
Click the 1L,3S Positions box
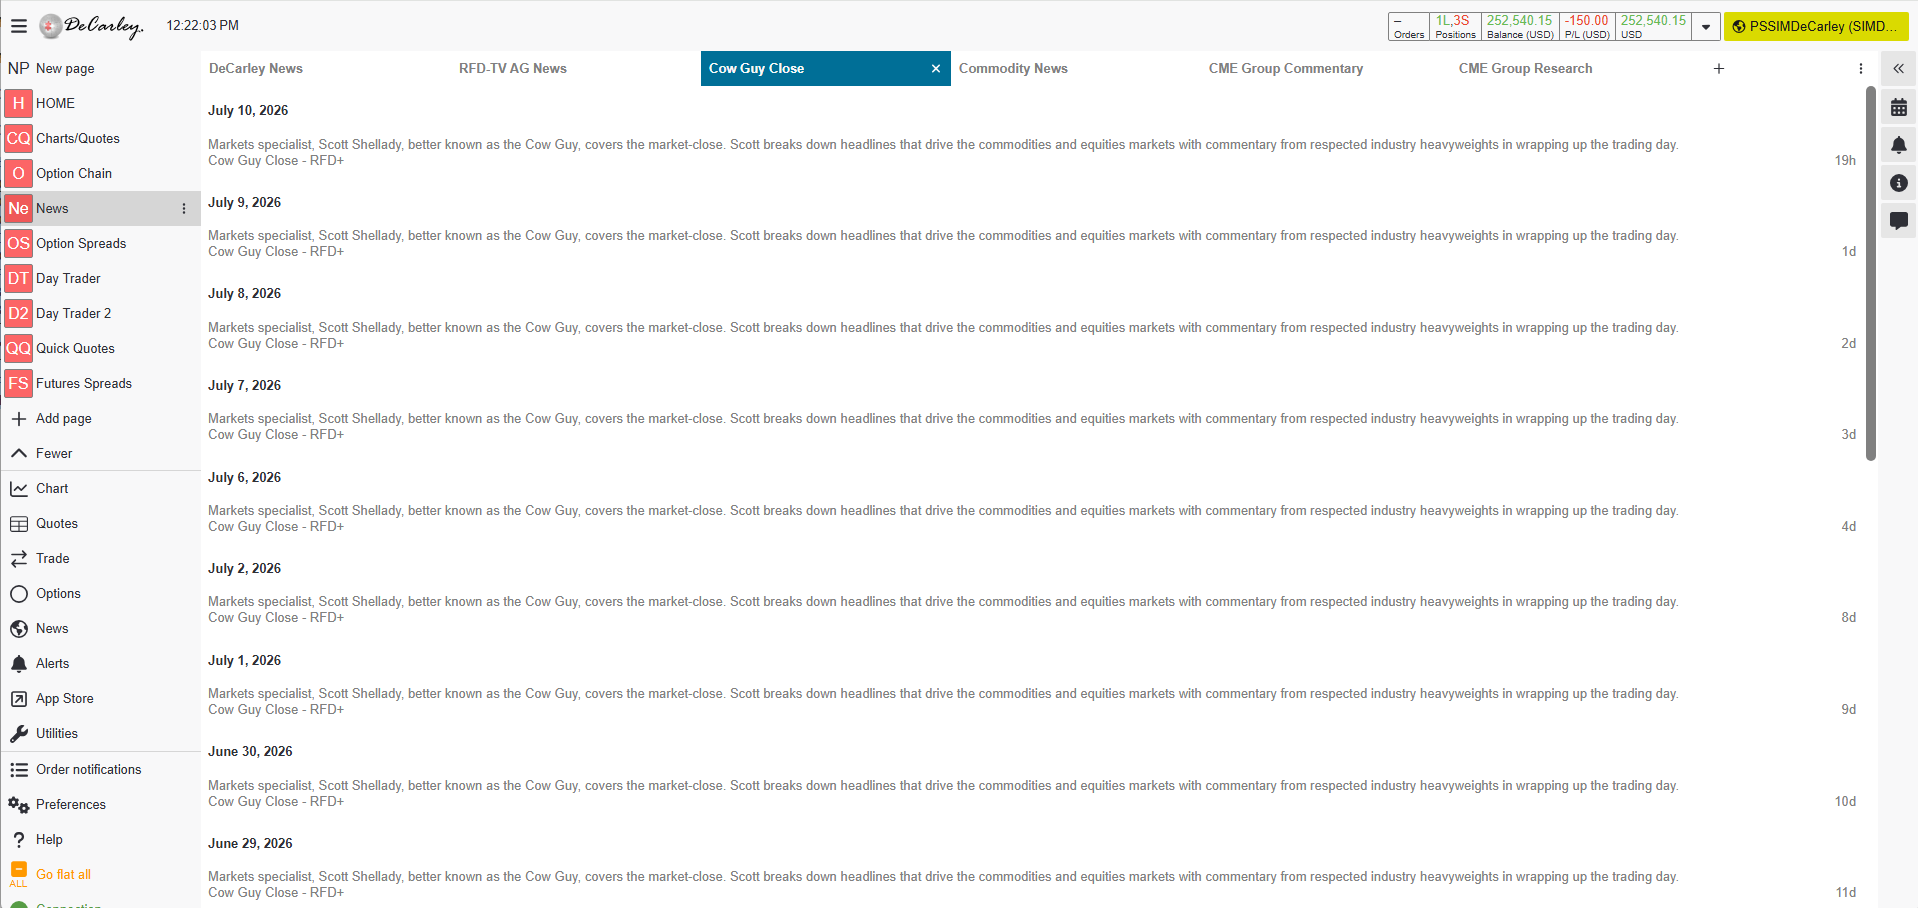1455,27
